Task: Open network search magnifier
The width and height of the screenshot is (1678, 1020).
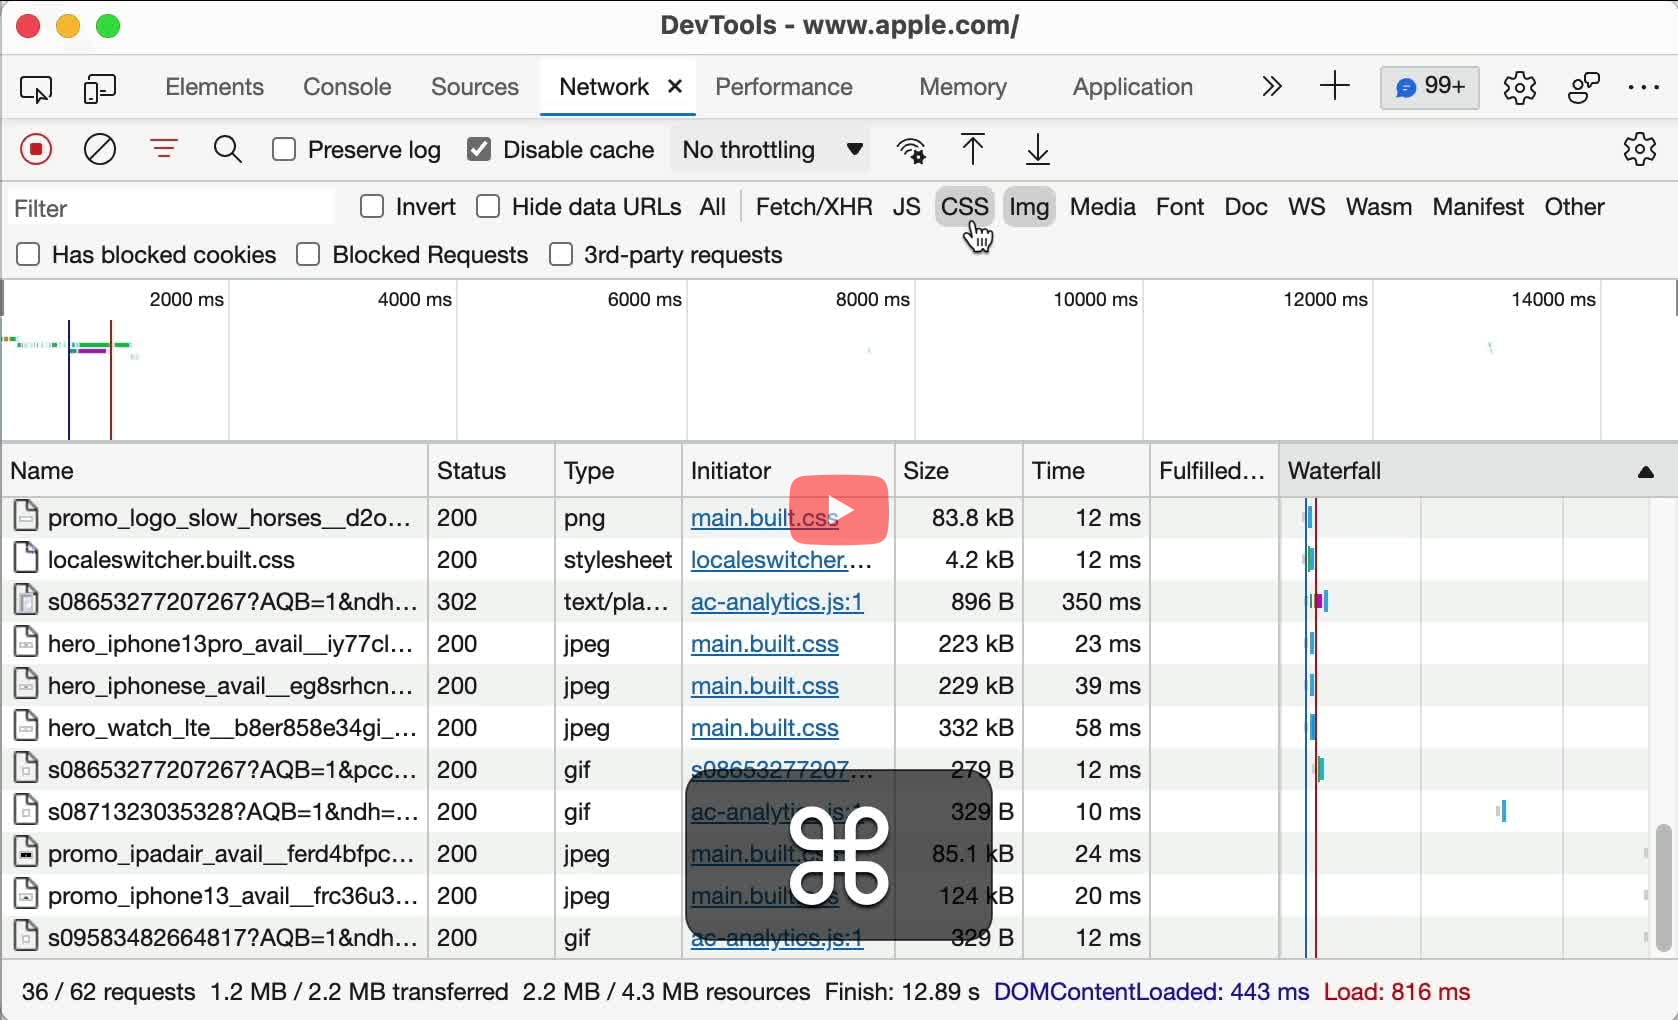Action: coord(228,150)
